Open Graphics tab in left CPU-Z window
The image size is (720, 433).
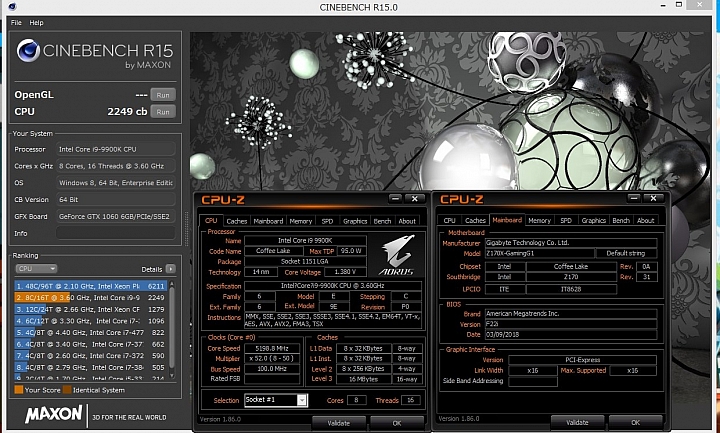coord(355,221)
